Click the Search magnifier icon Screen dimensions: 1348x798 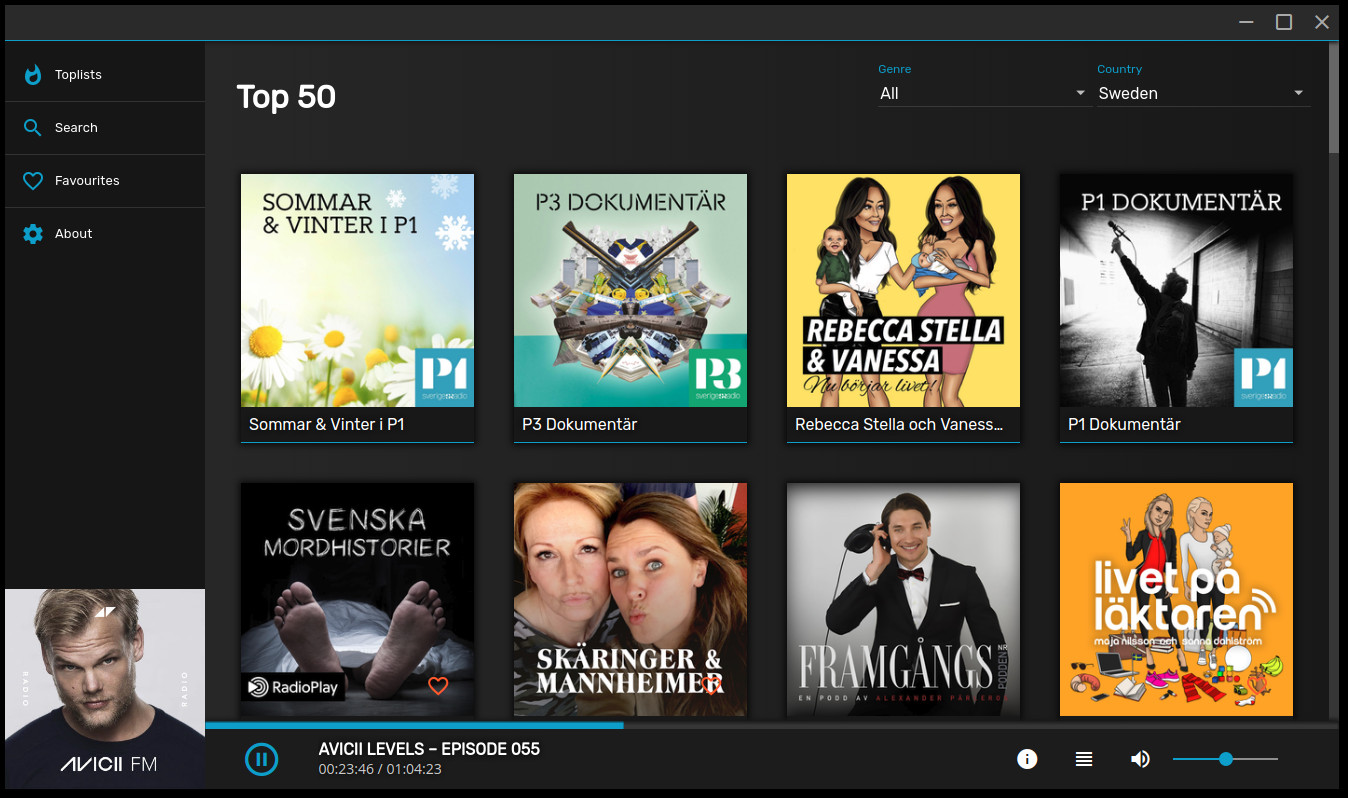tap(33, 128)
